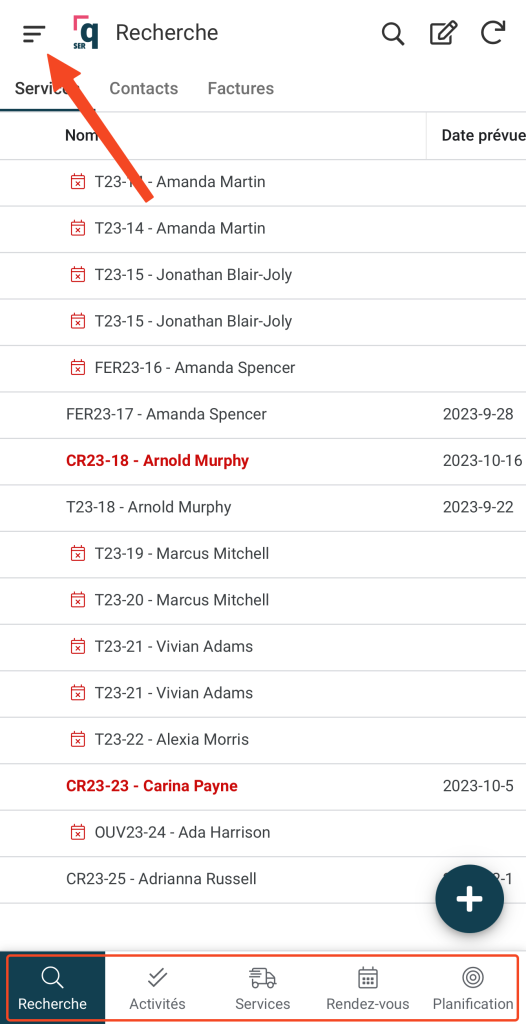
Task: Open Services truck icon in bottom bar
Action: 263,990
